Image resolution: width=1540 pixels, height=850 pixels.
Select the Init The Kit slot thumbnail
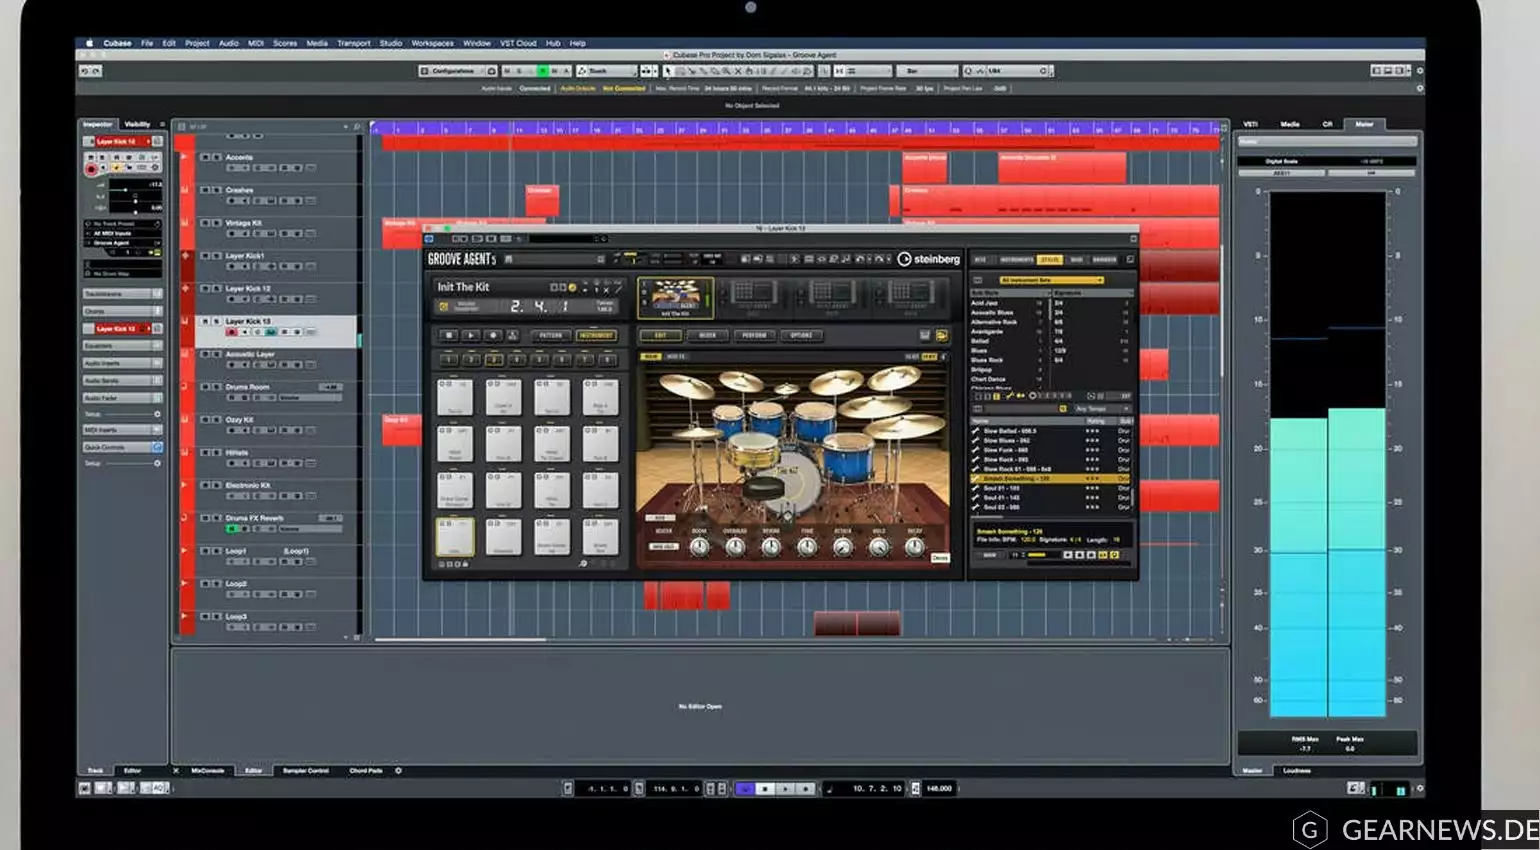(676, 296)
